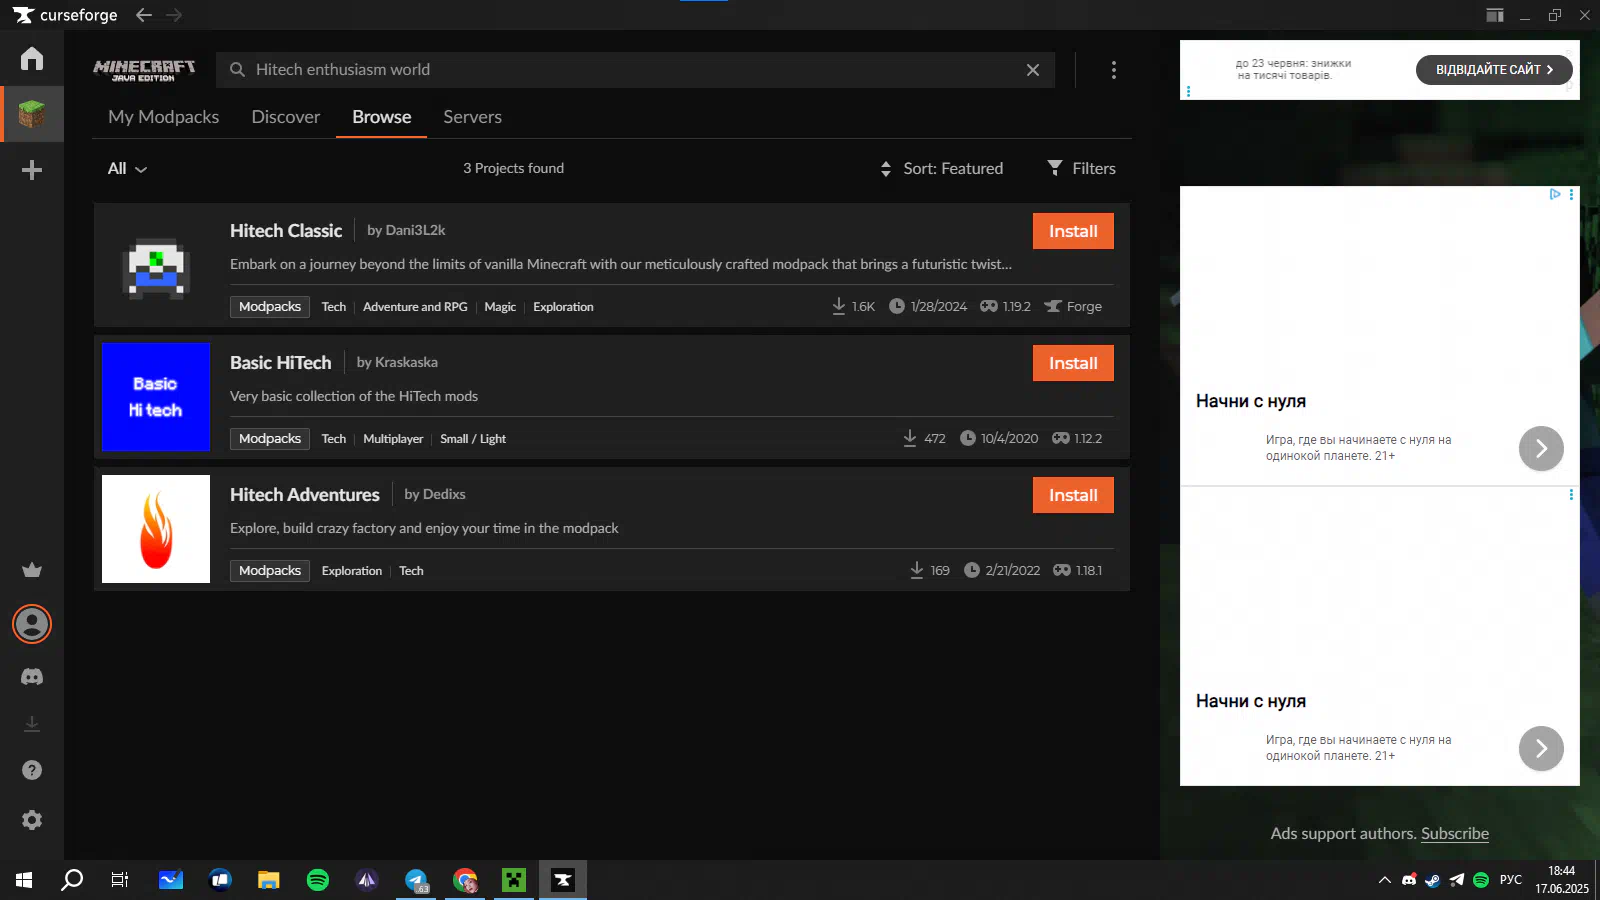
Task: Go forward with right arrow icon
Action: 174,15
